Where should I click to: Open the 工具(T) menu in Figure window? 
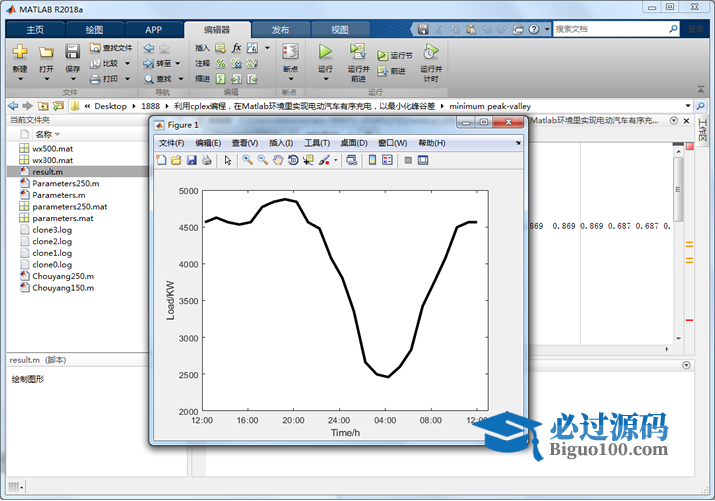click(x=317, y=143)
